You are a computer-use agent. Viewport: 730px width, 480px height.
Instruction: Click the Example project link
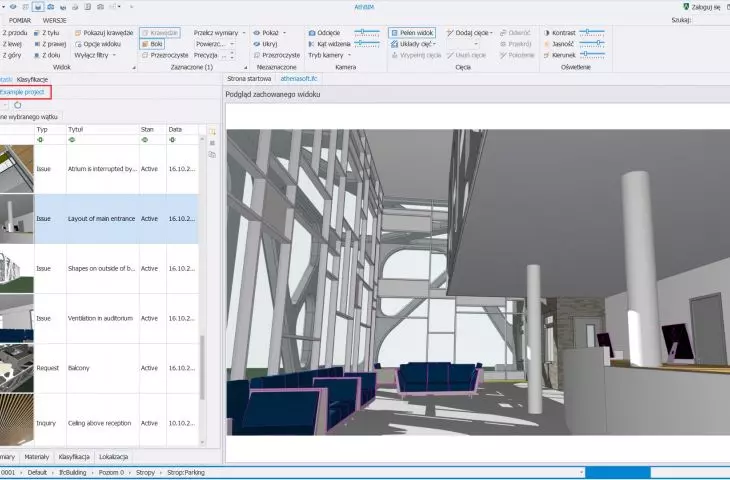22,92
